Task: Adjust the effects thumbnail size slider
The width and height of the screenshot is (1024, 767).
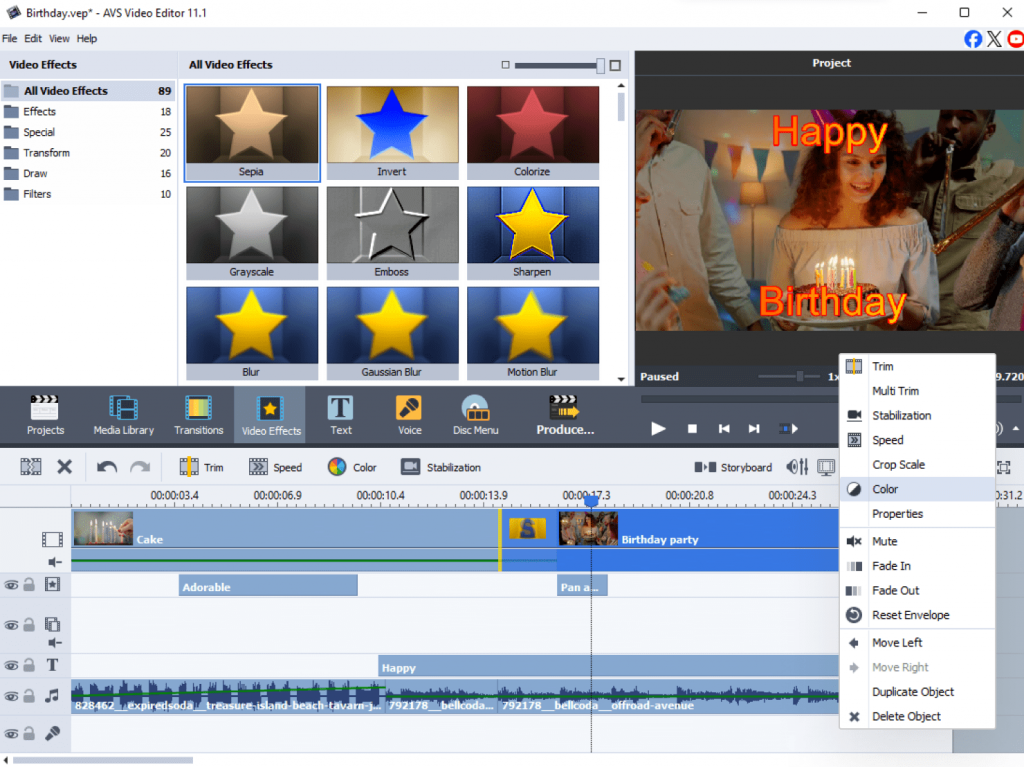Action: pos(600,66)
